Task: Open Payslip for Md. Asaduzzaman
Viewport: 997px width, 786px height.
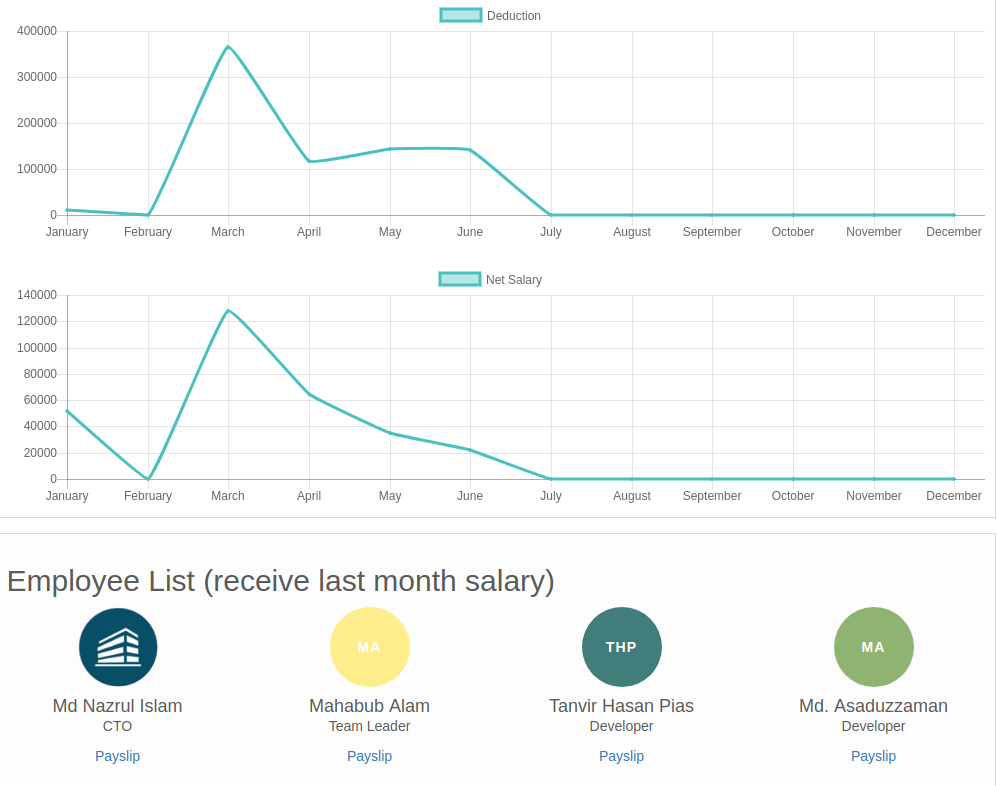Action: tap(874, 756)
